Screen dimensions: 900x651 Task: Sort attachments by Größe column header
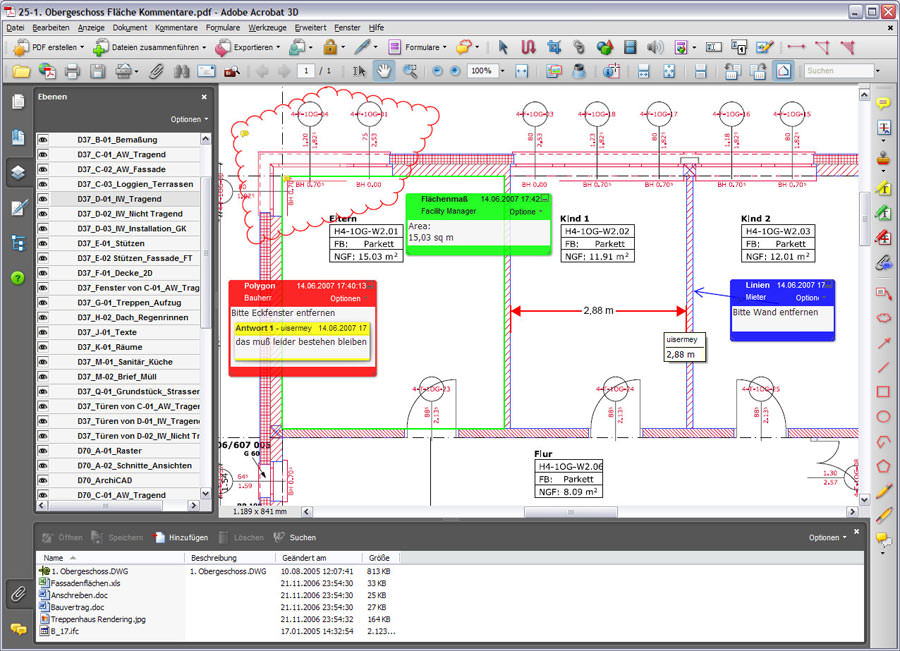(x=379, y=558)
